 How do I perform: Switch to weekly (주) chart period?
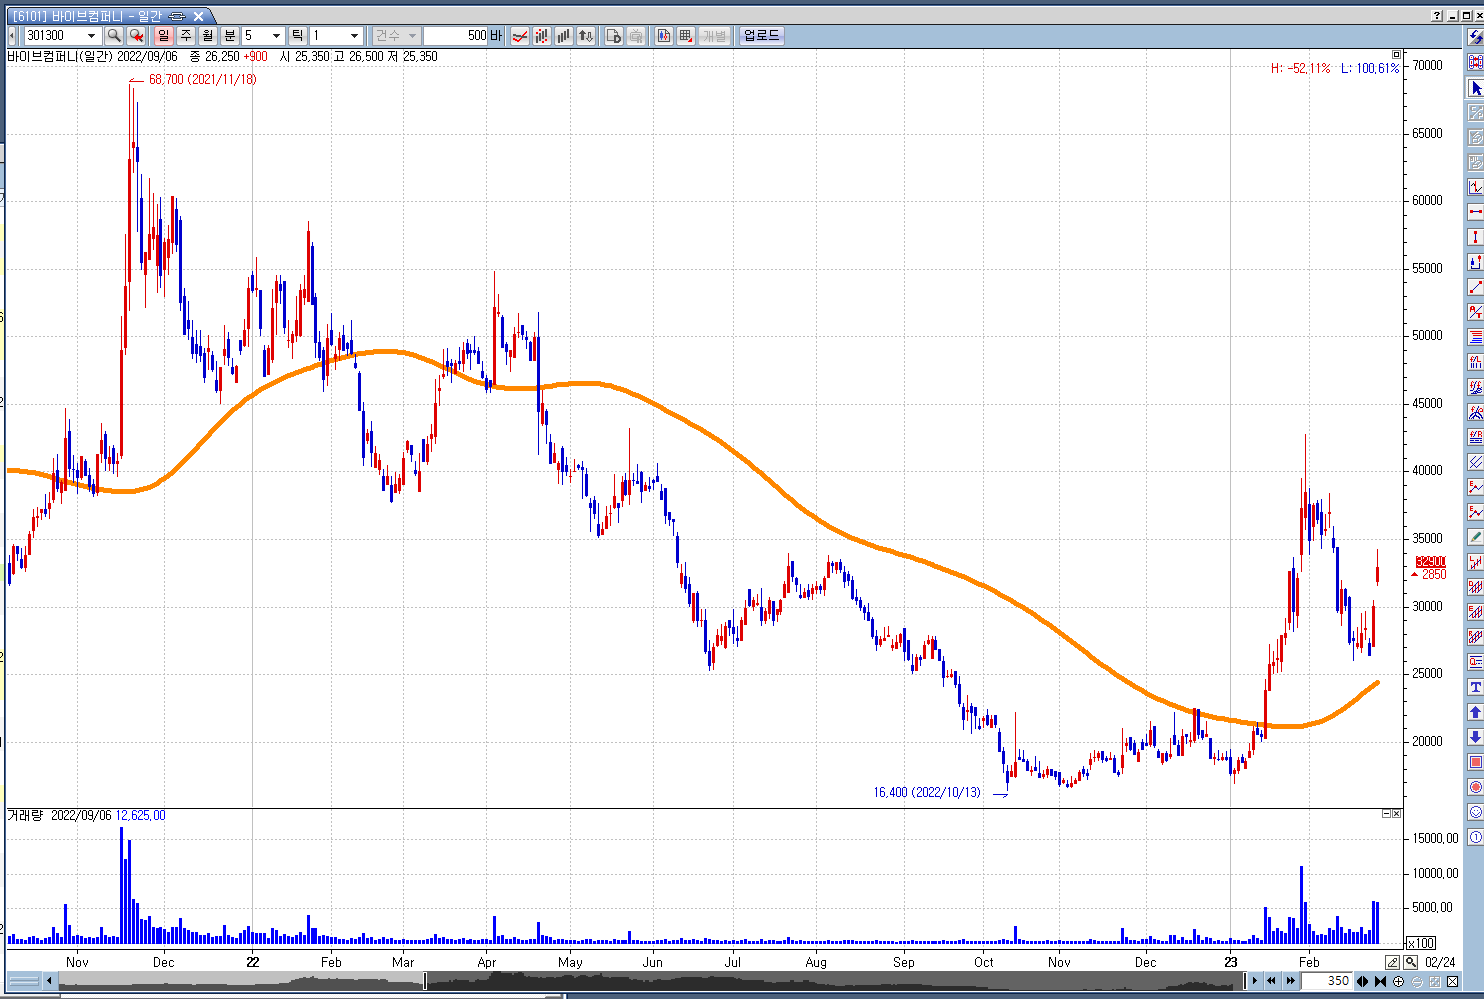[x=186, y=36]
